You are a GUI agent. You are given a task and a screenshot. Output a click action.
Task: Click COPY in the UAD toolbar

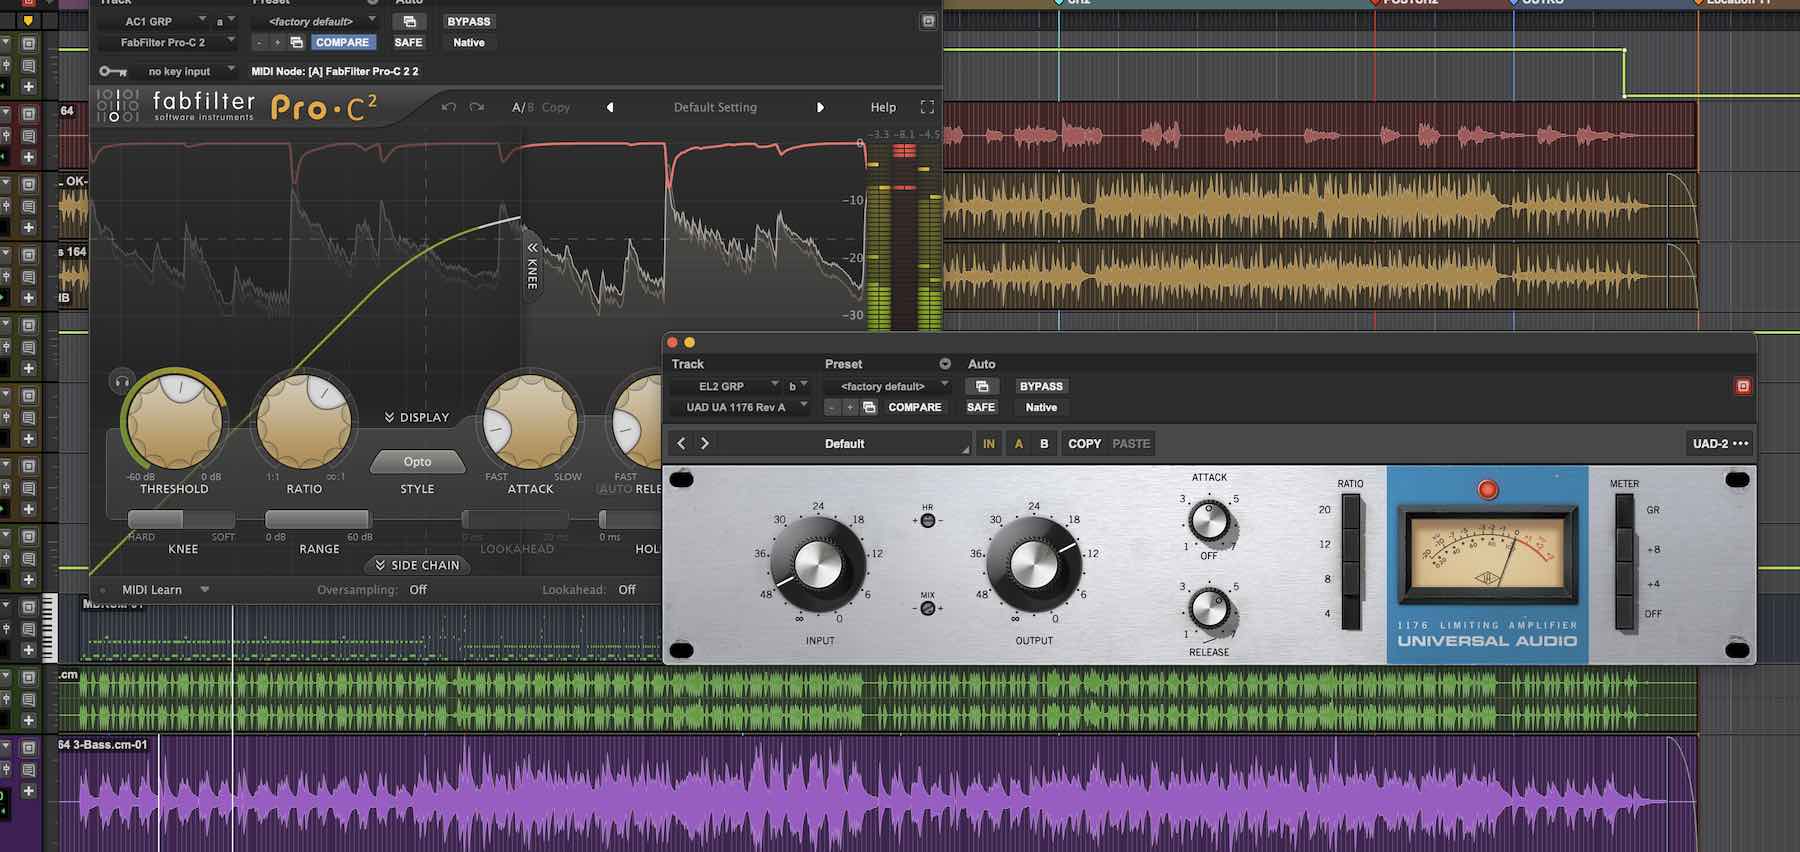[x=1084, y=443]
